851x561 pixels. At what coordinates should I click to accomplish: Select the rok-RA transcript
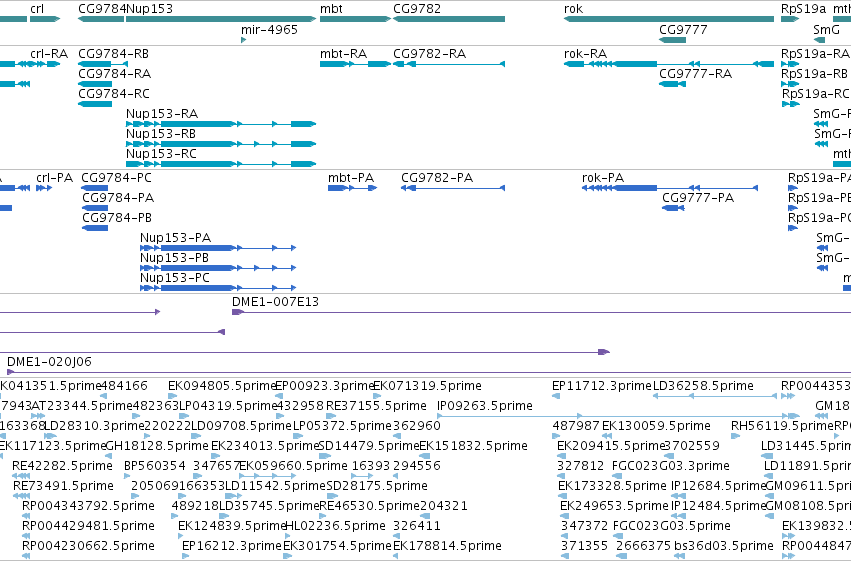(x=669, y=64)
